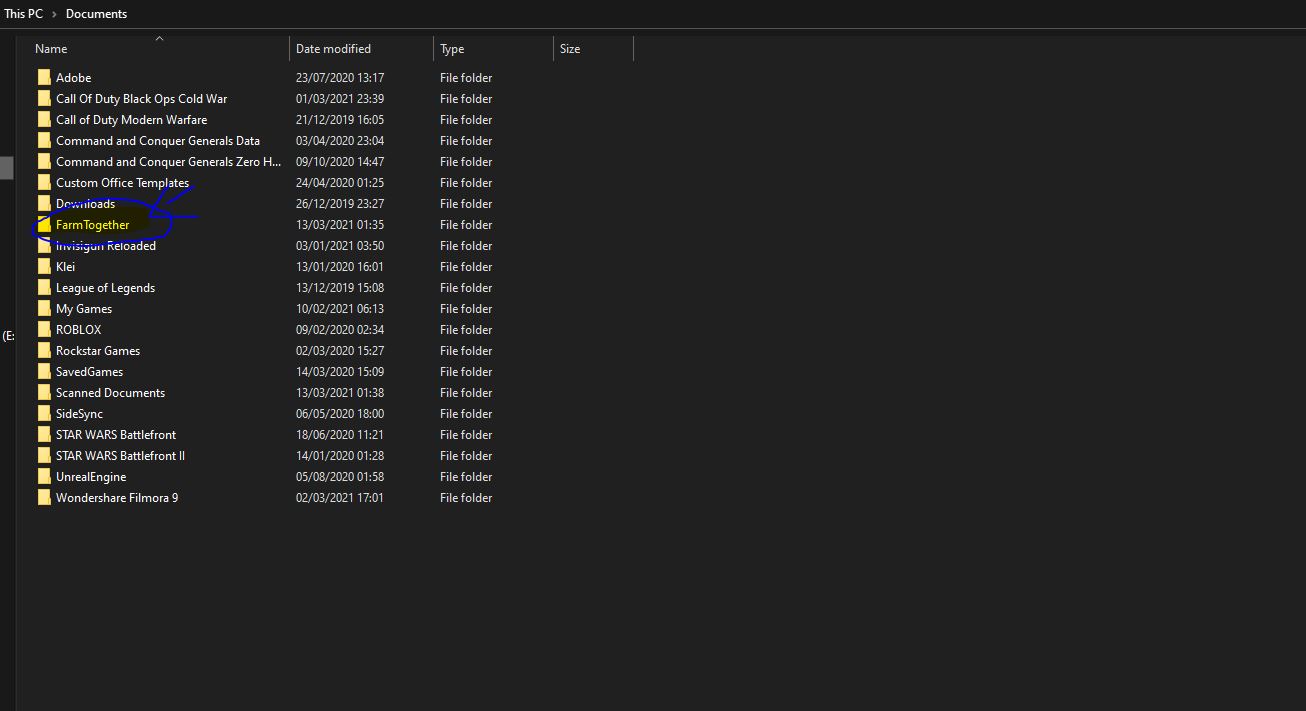Viewport: 1306px width, 711px height.
Task: Select the SavedGames folder icon
Action: tap(44, 372)
